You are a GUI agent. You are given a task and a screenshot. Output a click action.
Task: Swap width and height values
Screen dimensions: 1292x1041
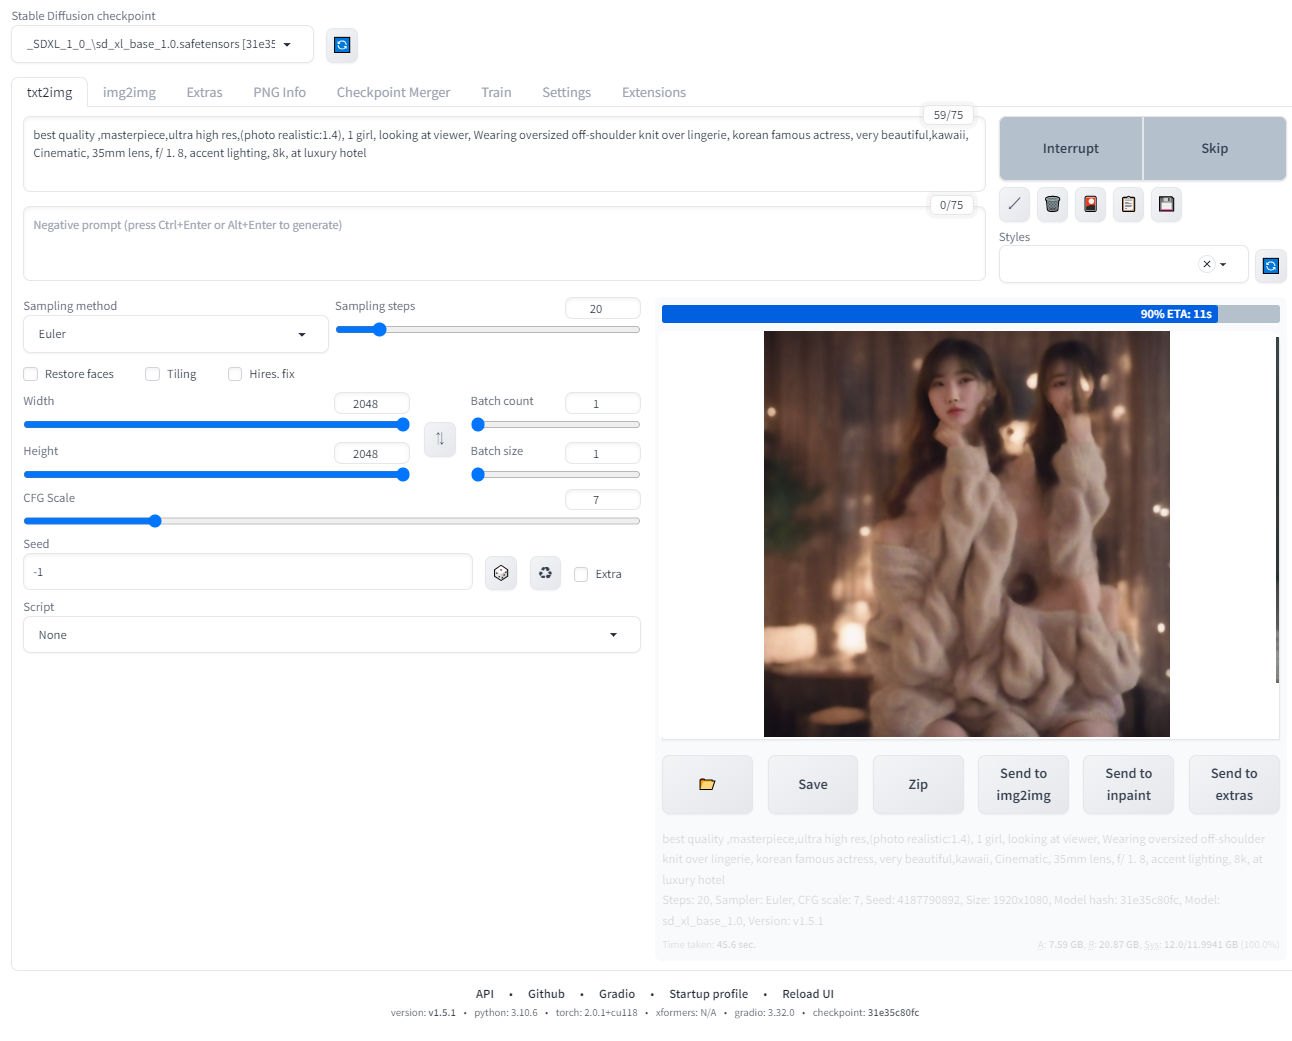(x=440, y=439)
